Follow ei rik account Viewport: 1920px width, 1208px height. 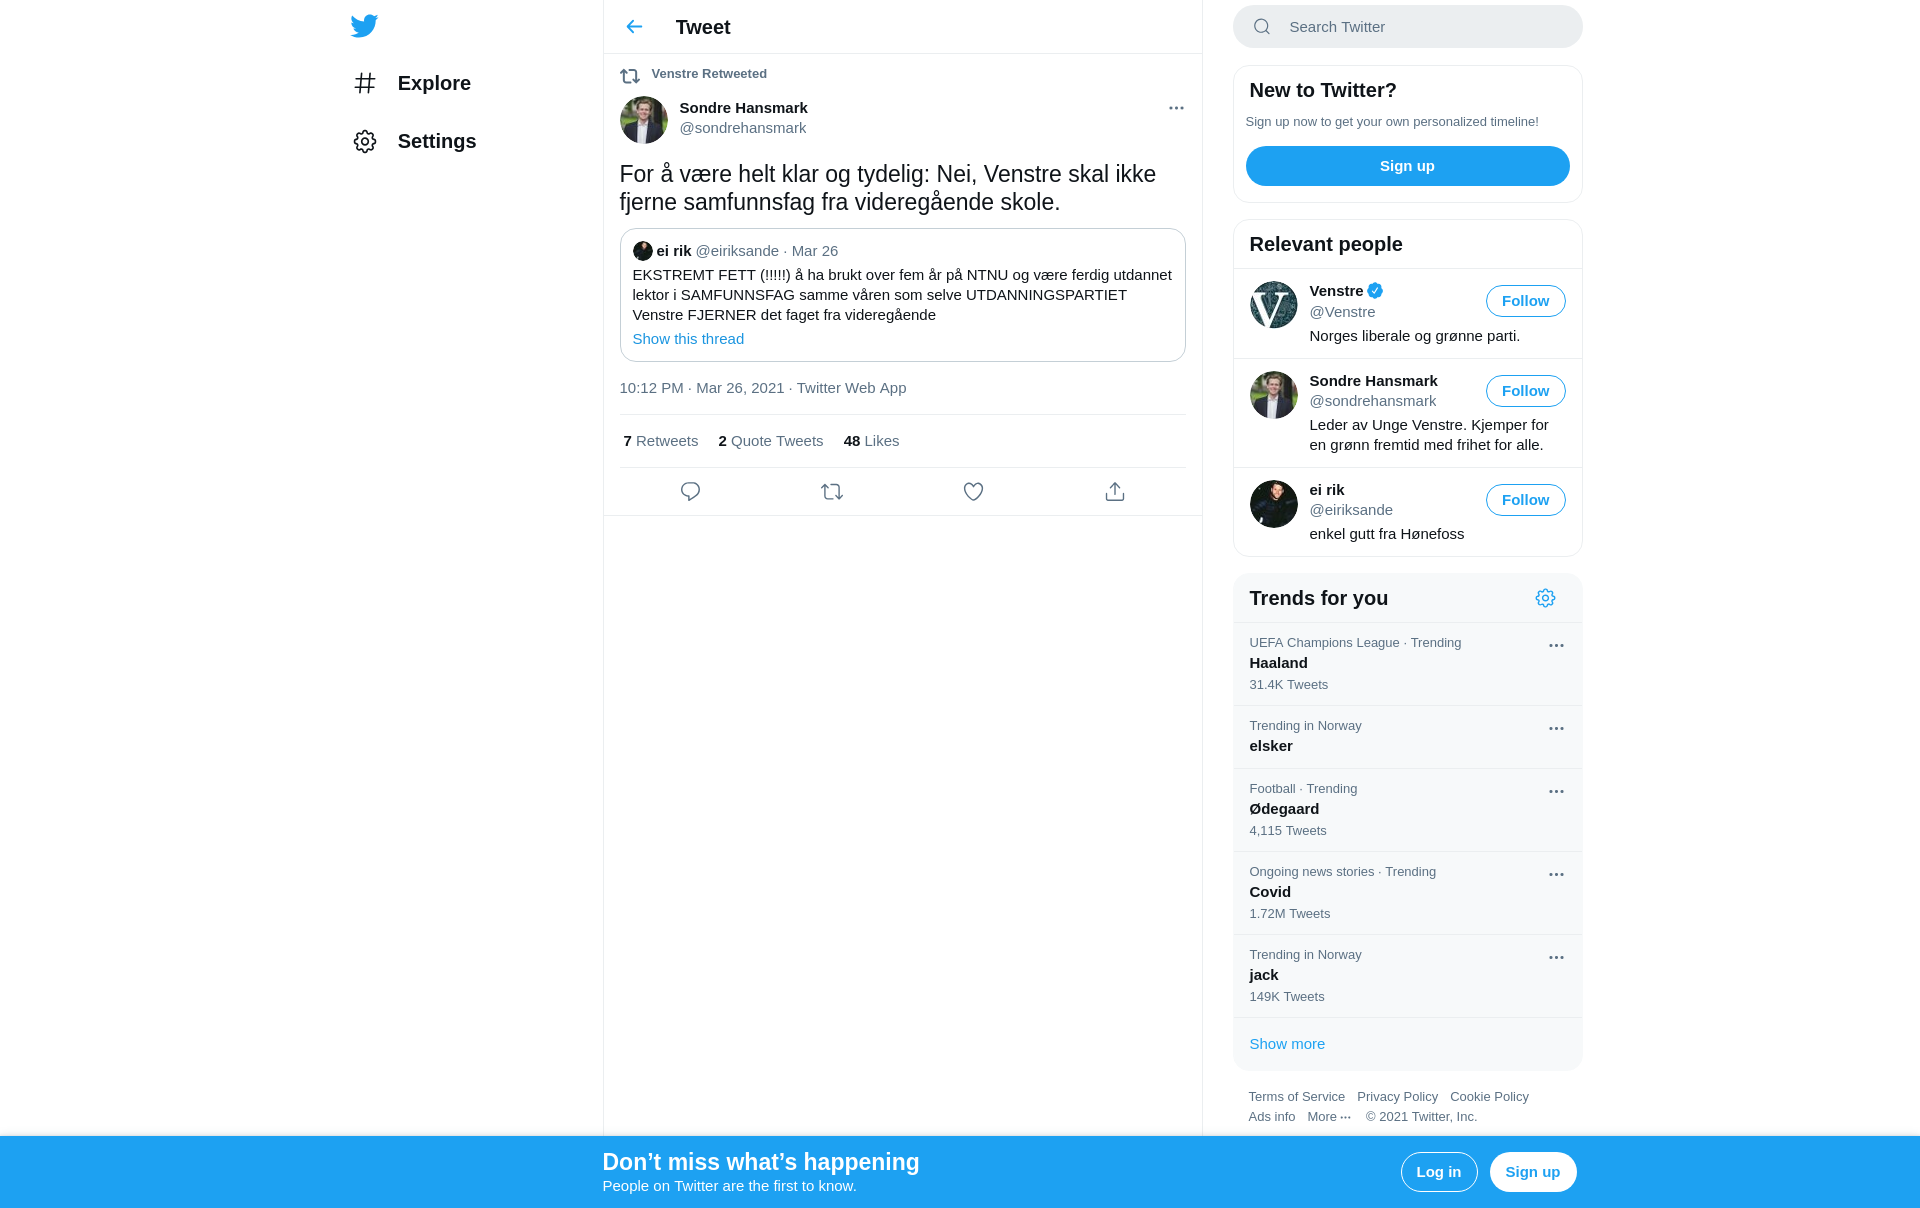tap(1525, 500)
